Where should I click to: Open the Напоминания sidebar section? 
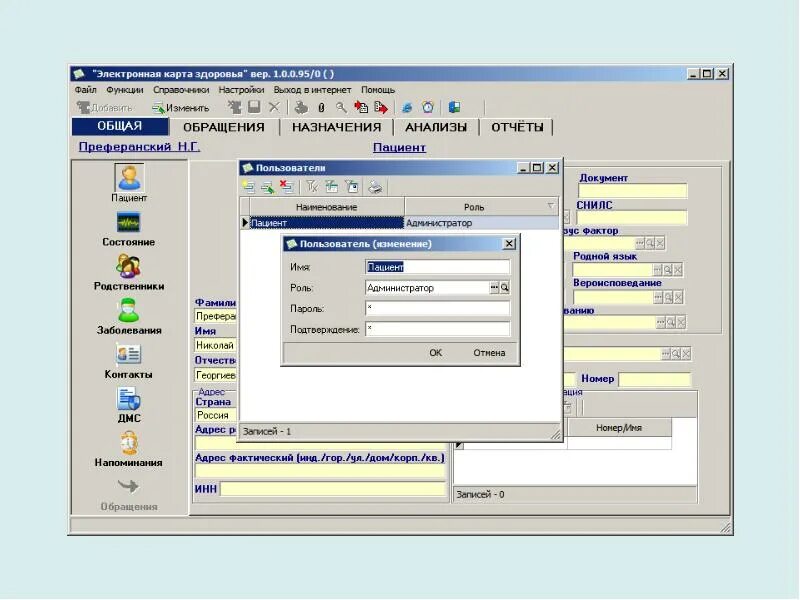[x=129, y=449]
